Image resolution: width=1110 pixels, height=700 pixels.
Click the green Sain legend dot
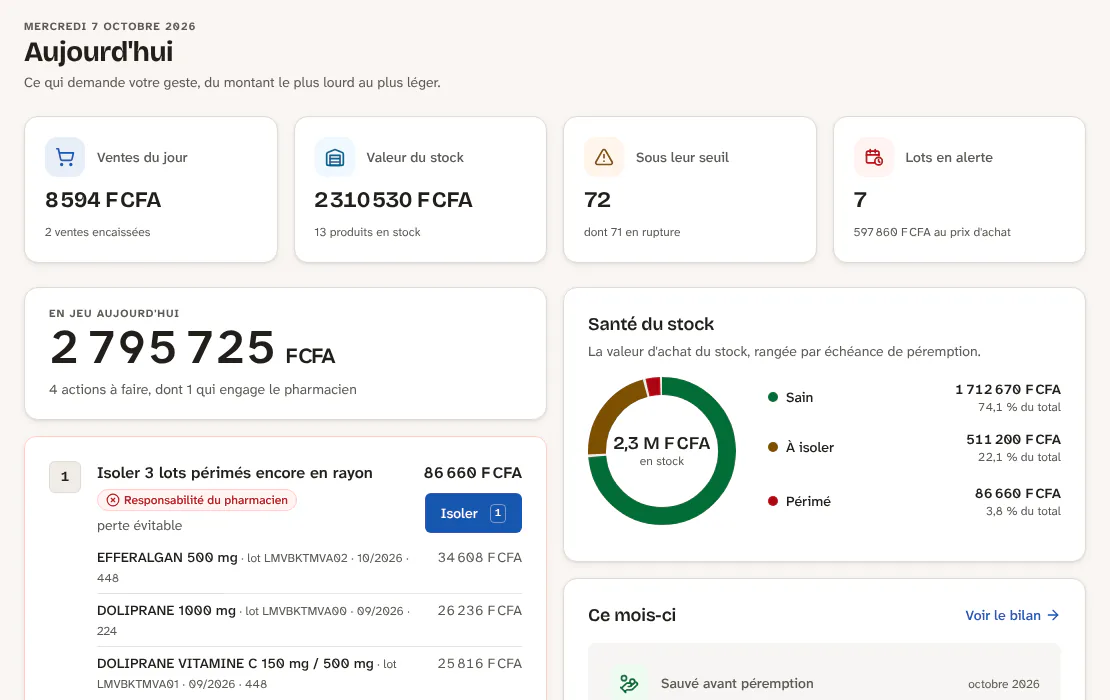coord(773,397)
